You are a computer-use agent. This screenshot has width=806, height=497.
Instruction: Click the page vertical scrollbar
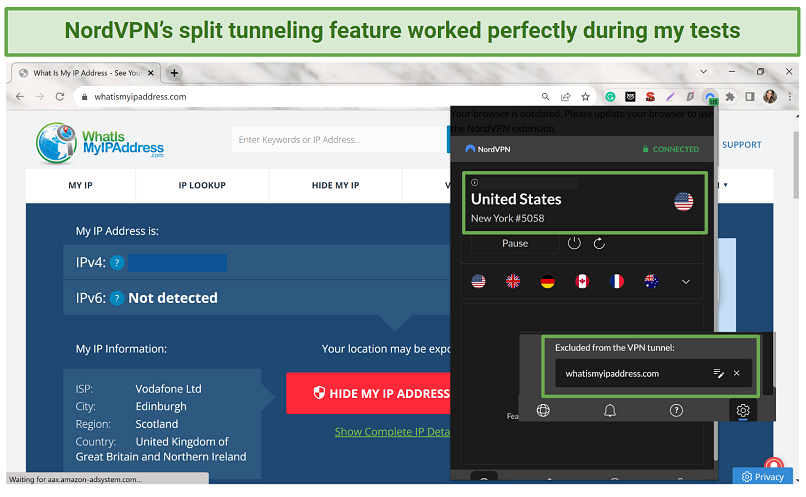pos(796,164)
